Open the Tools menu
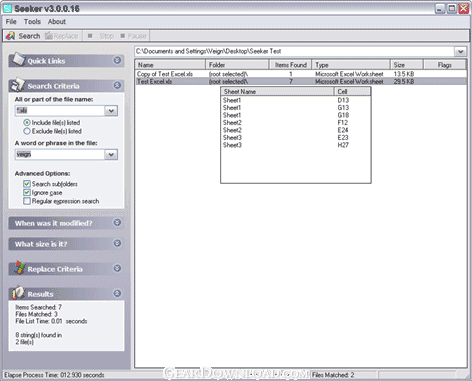Image resolution: width=472 pixels, height=381 pixels. (x=32, y=22)
